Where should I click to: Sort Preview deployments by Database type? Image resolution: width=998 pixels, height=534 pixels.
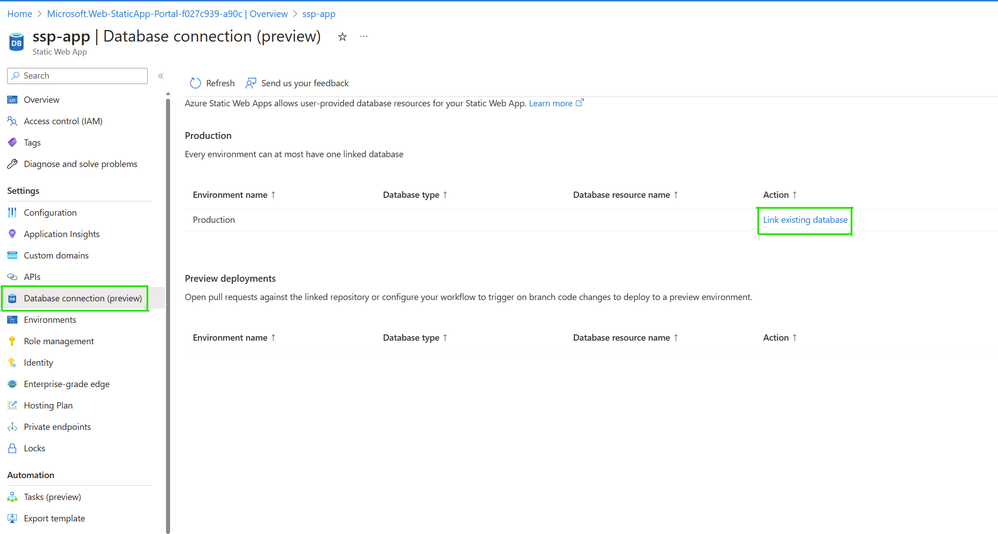[x=415, y=338]
